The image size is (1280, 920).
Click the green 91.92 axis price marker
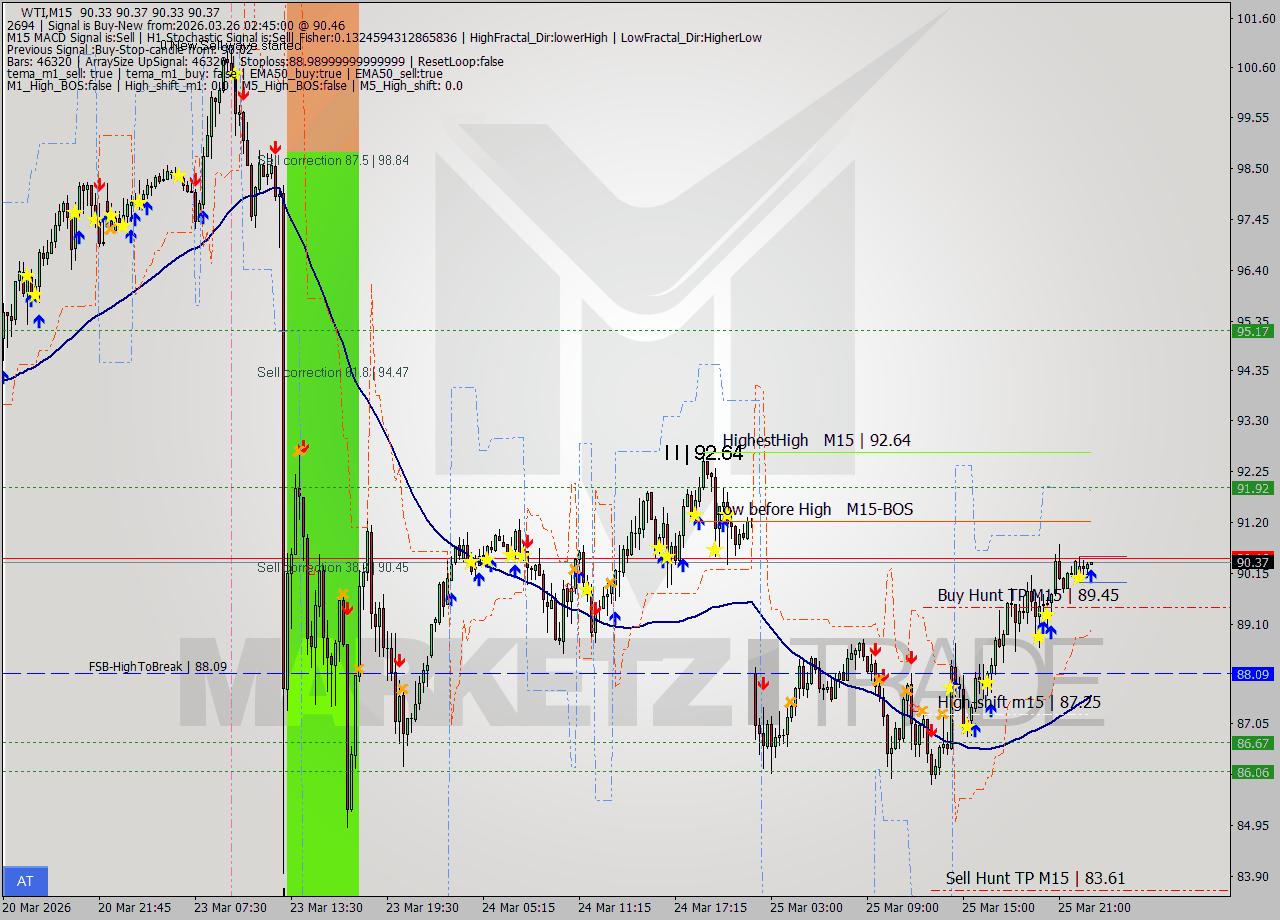click(x=1255, y=489)
